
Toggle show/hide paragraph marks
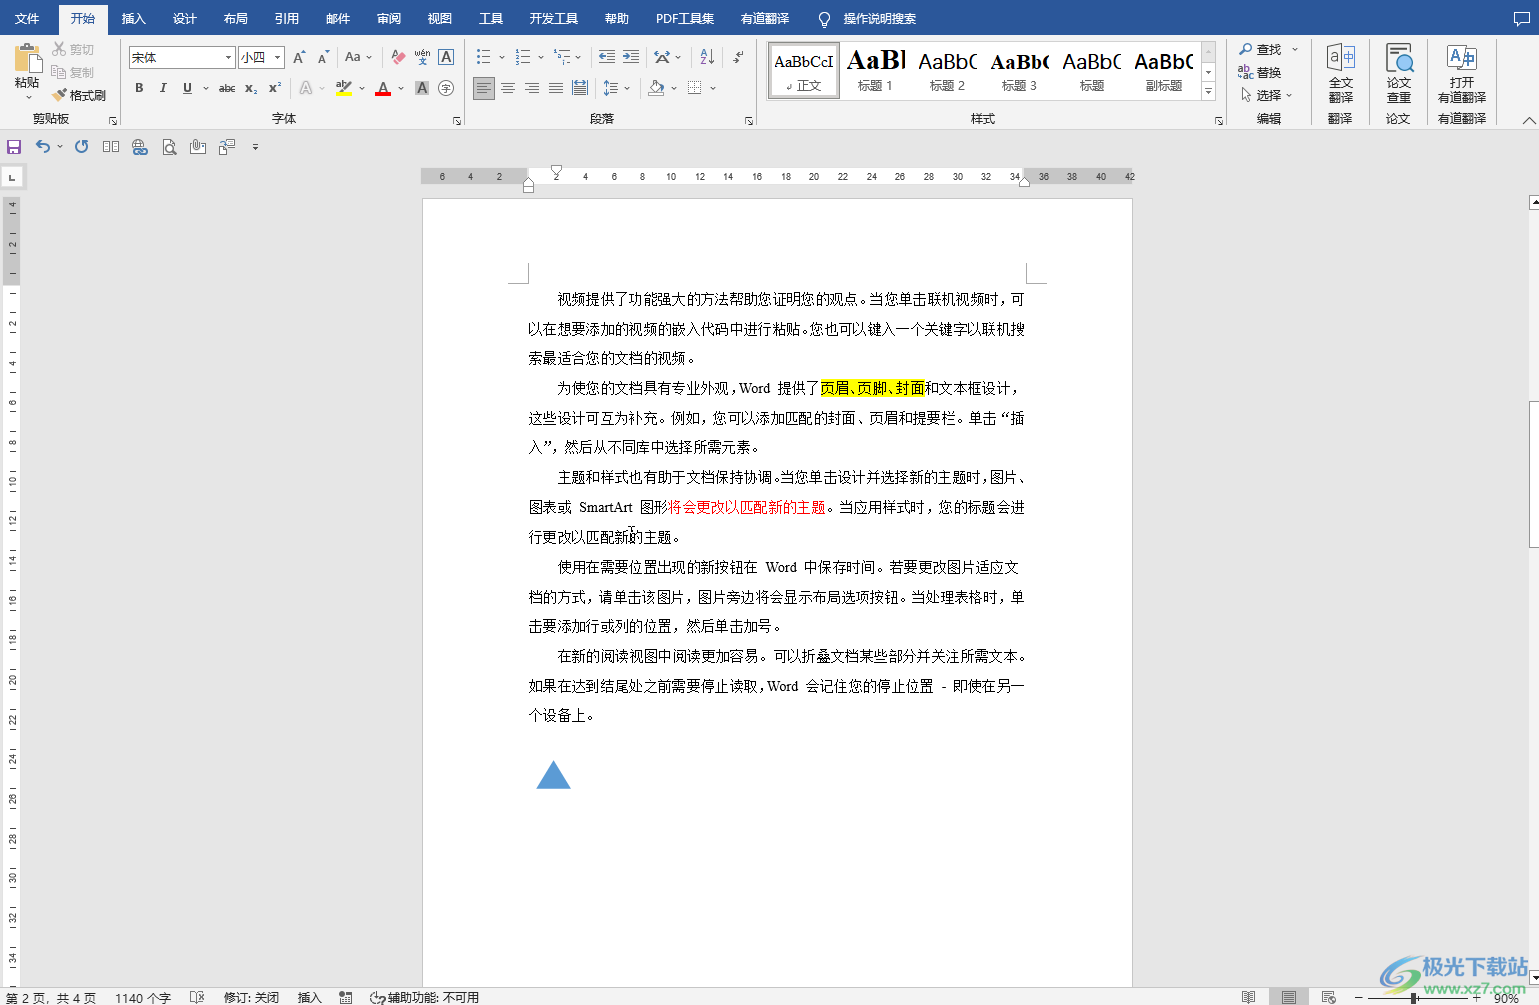[x=738, y=57]
